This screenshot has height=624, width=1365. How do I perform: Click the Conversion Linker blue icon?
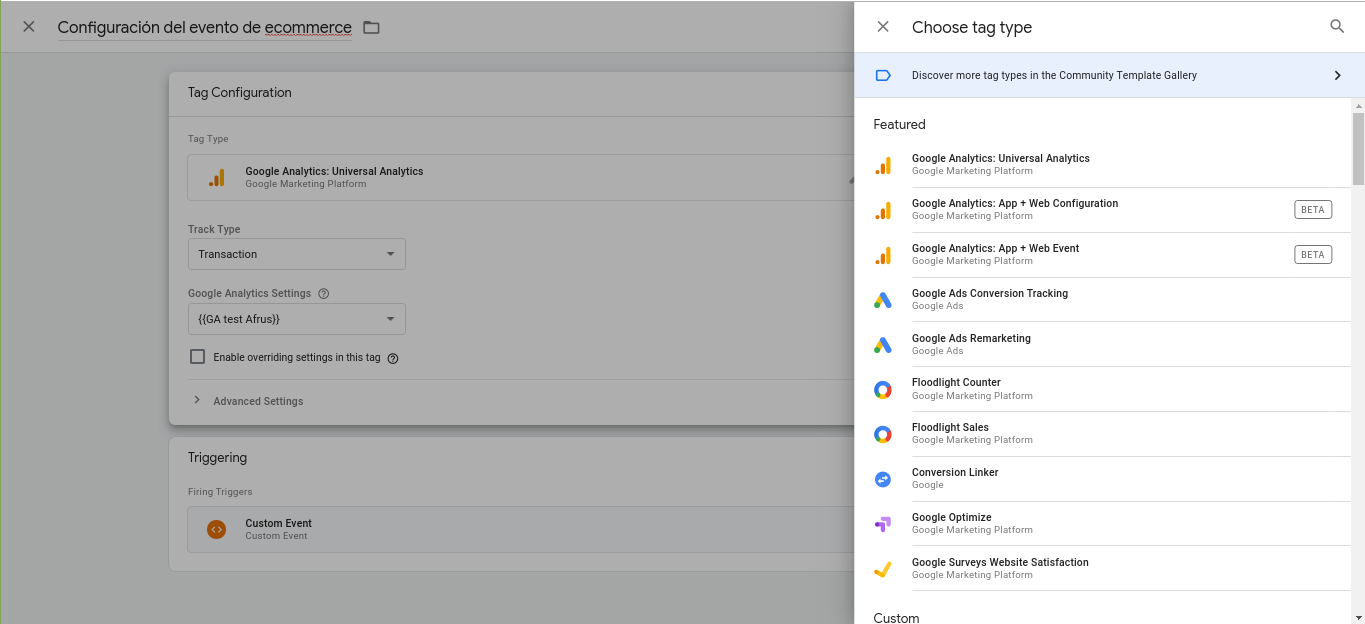coord(883,479)
